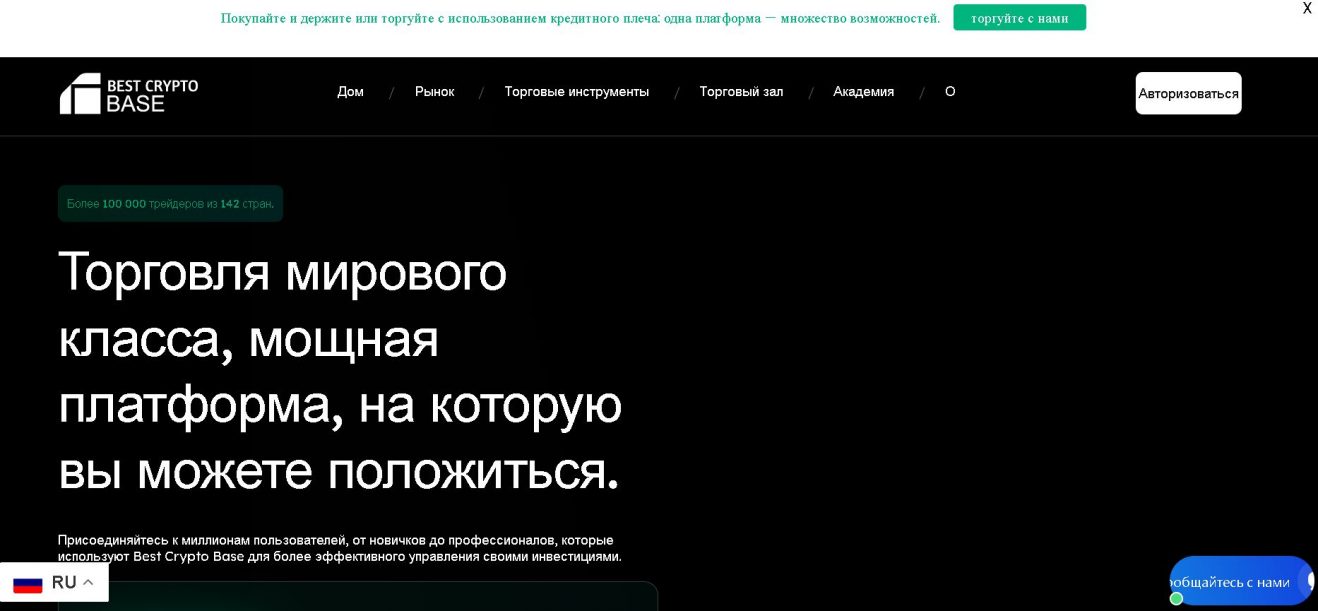The height and width of the screenshot is (611, 1318).
Task: Close the top promo banner with X
Action: click(1306, 9)
